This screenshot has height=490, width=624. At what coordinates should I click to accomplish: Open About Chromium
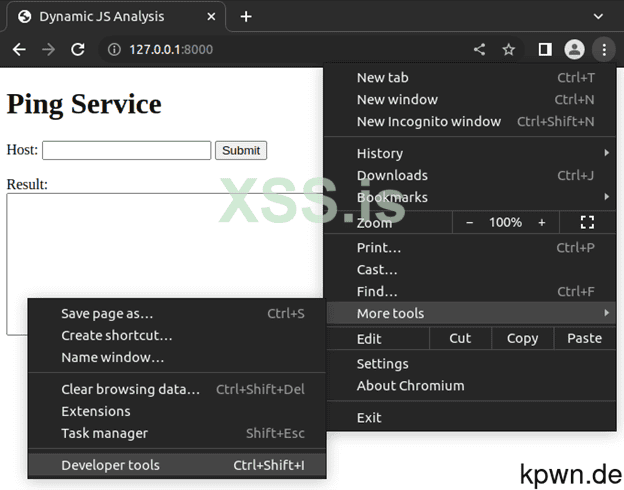[x=470, y=386]
